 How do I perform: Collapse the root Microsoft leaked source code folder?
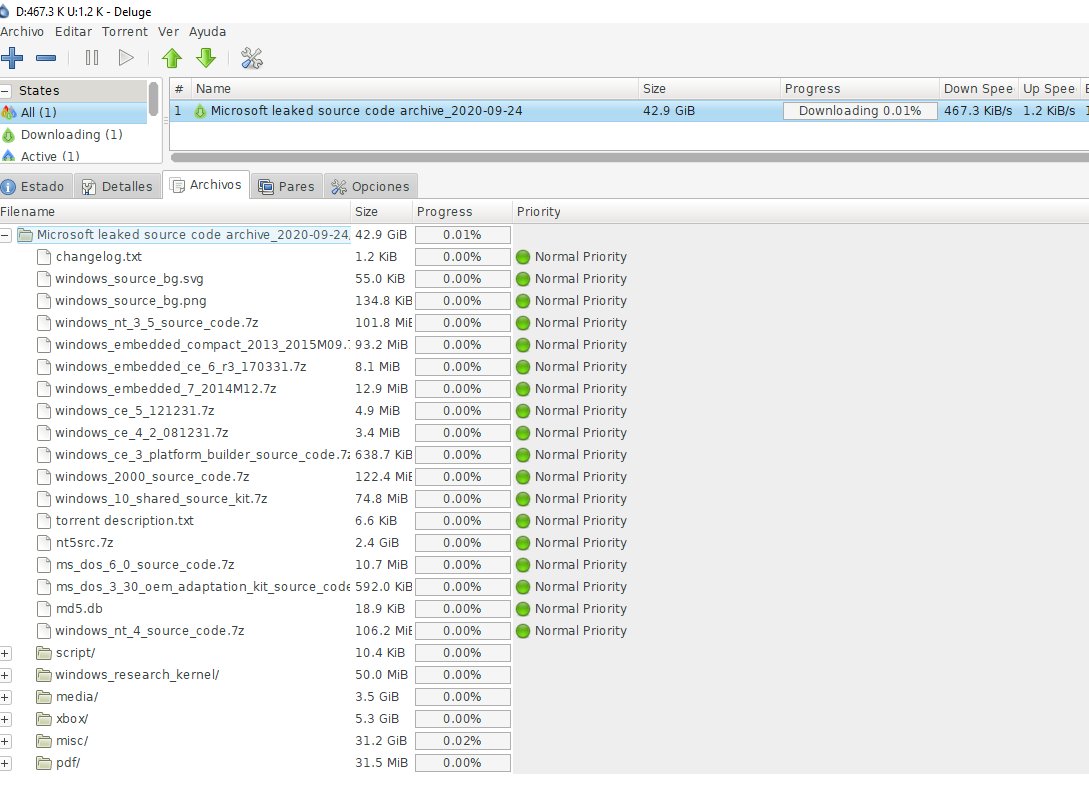5,235
